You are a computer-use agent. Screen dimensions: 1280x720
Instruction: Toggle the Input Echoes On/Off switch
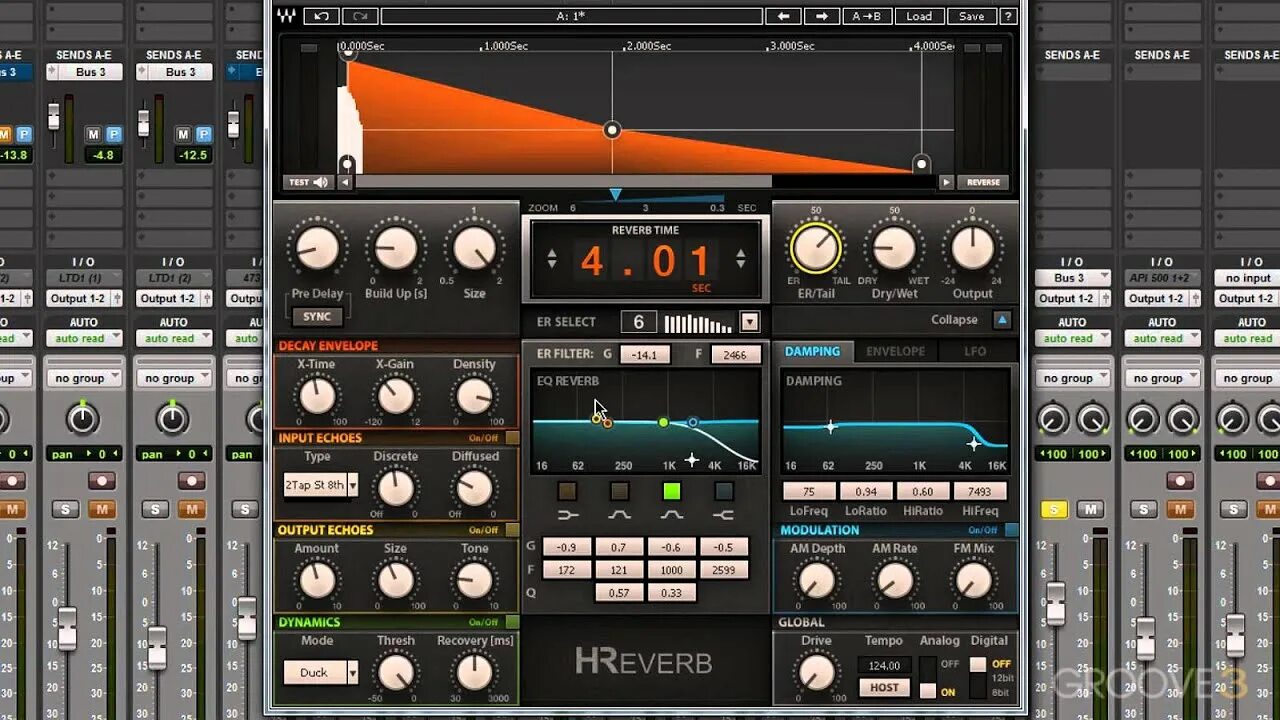point(512,438)
